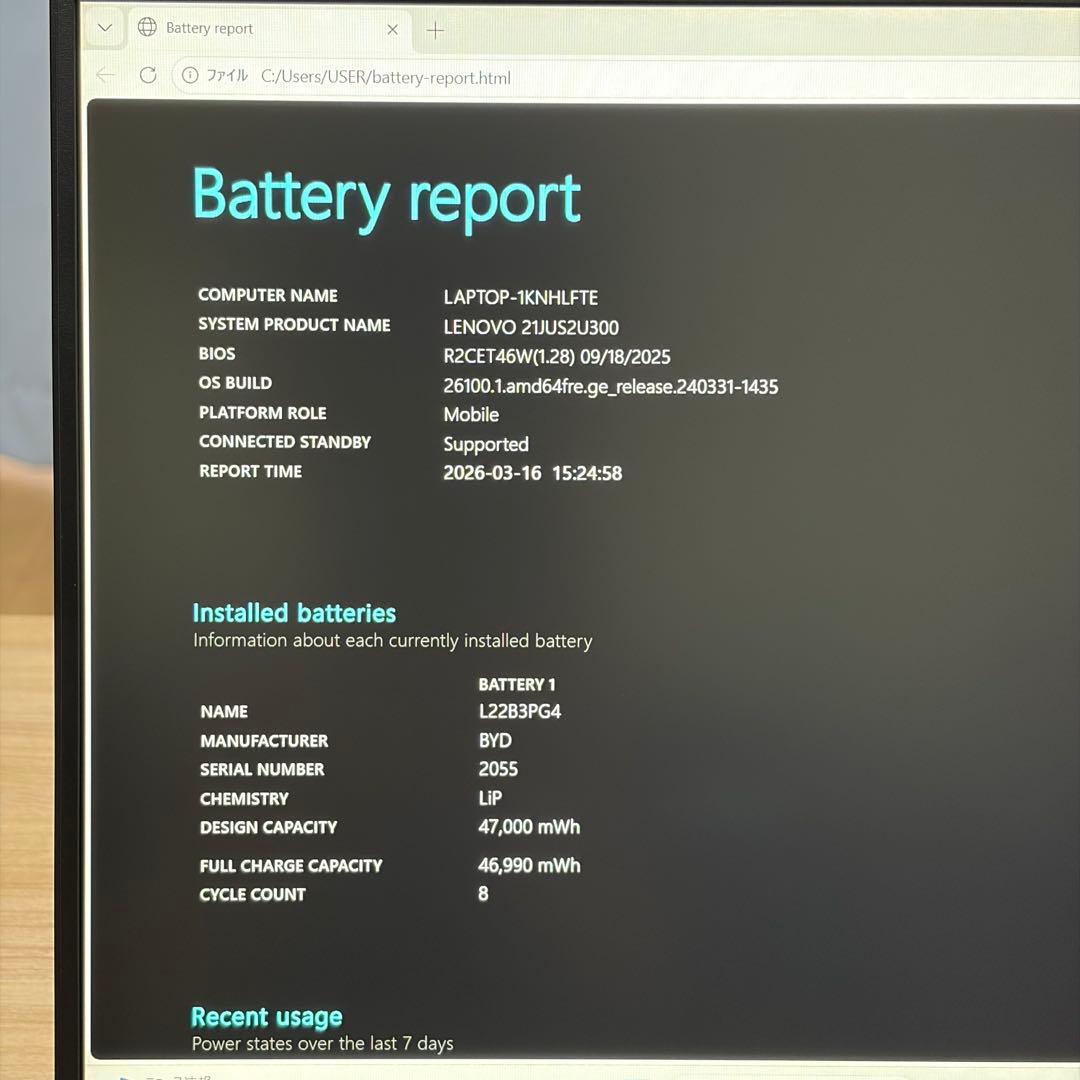Screen dimensions: 1080x1080
Task: Click the page refresh icon
Action: (148, 75)
